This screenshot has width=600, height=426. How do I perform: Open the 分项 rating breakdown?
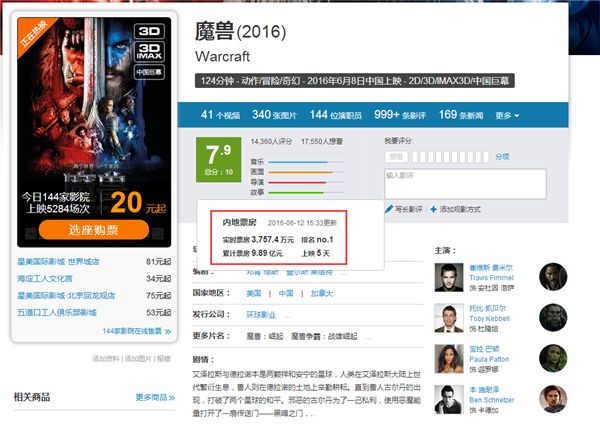502,157
